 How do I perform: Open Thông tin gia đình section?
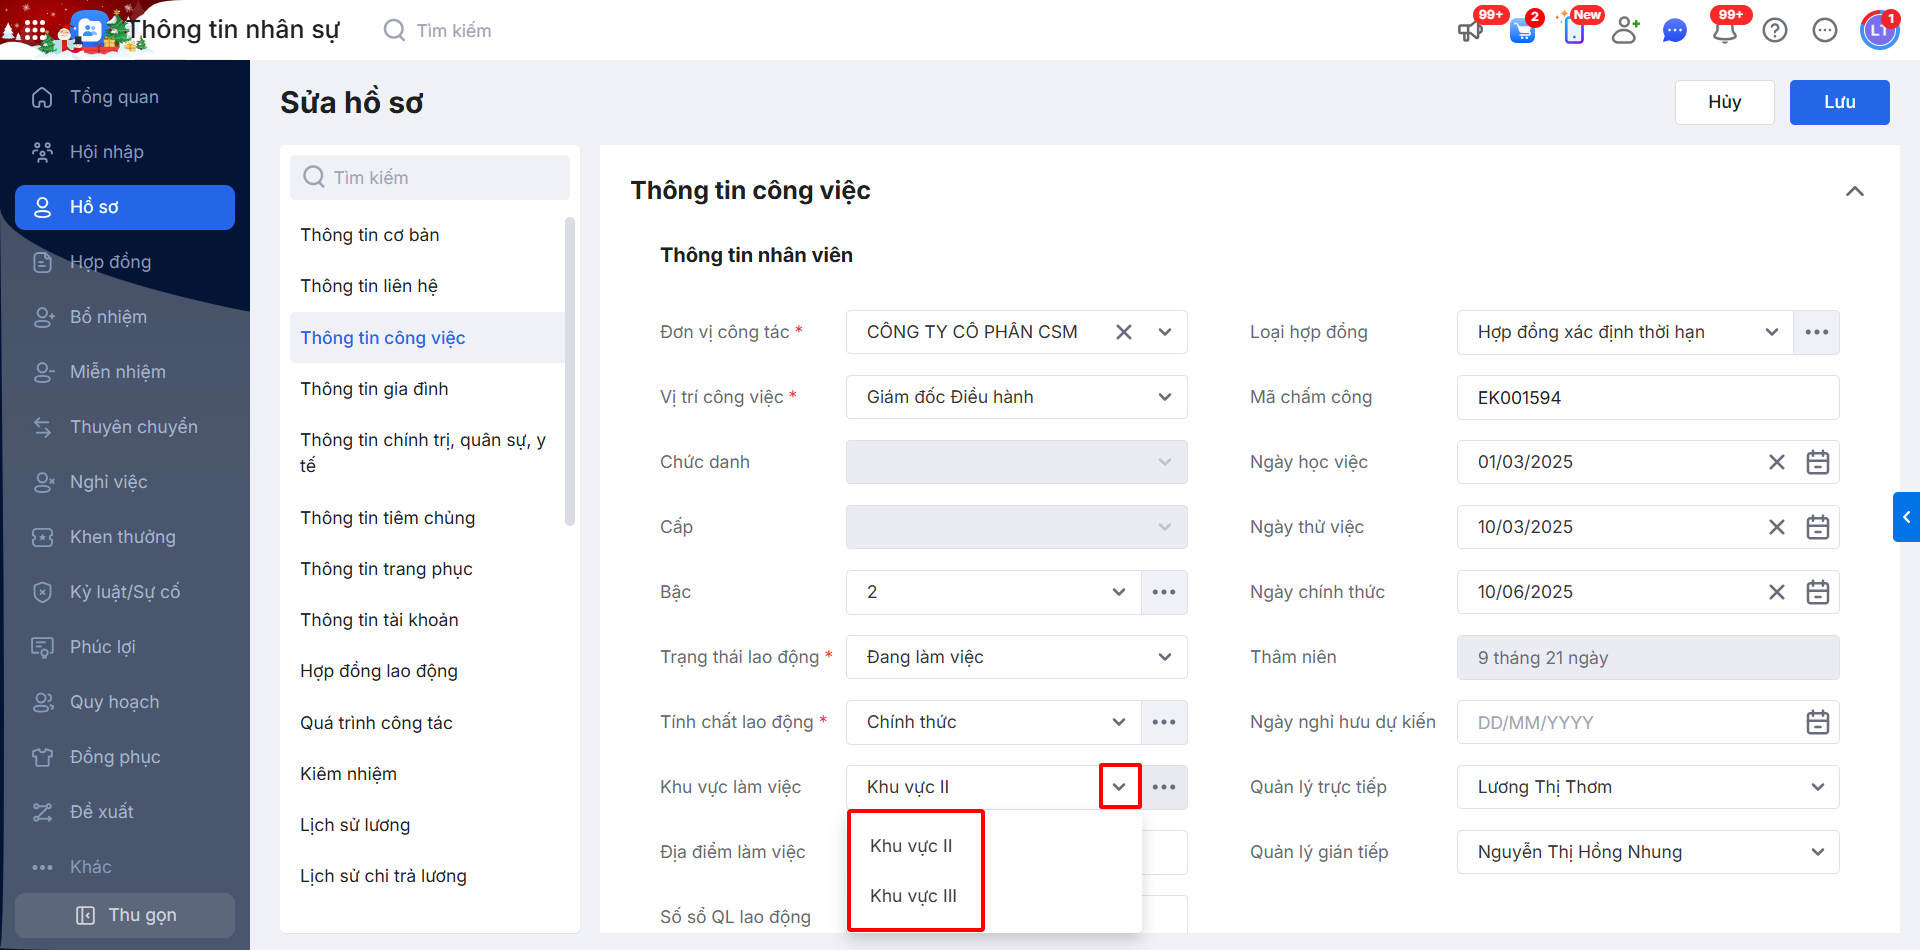[374, 389]
